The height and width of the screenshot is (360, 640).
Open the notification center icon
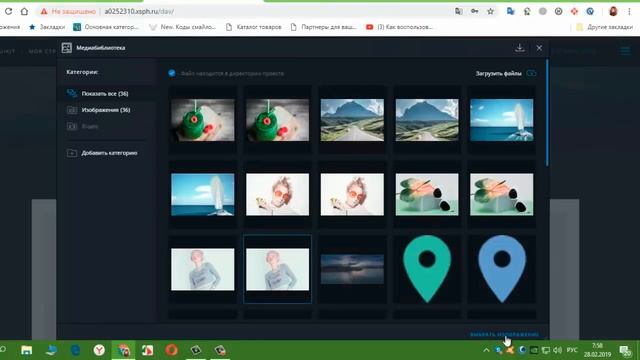pos(625,350)
